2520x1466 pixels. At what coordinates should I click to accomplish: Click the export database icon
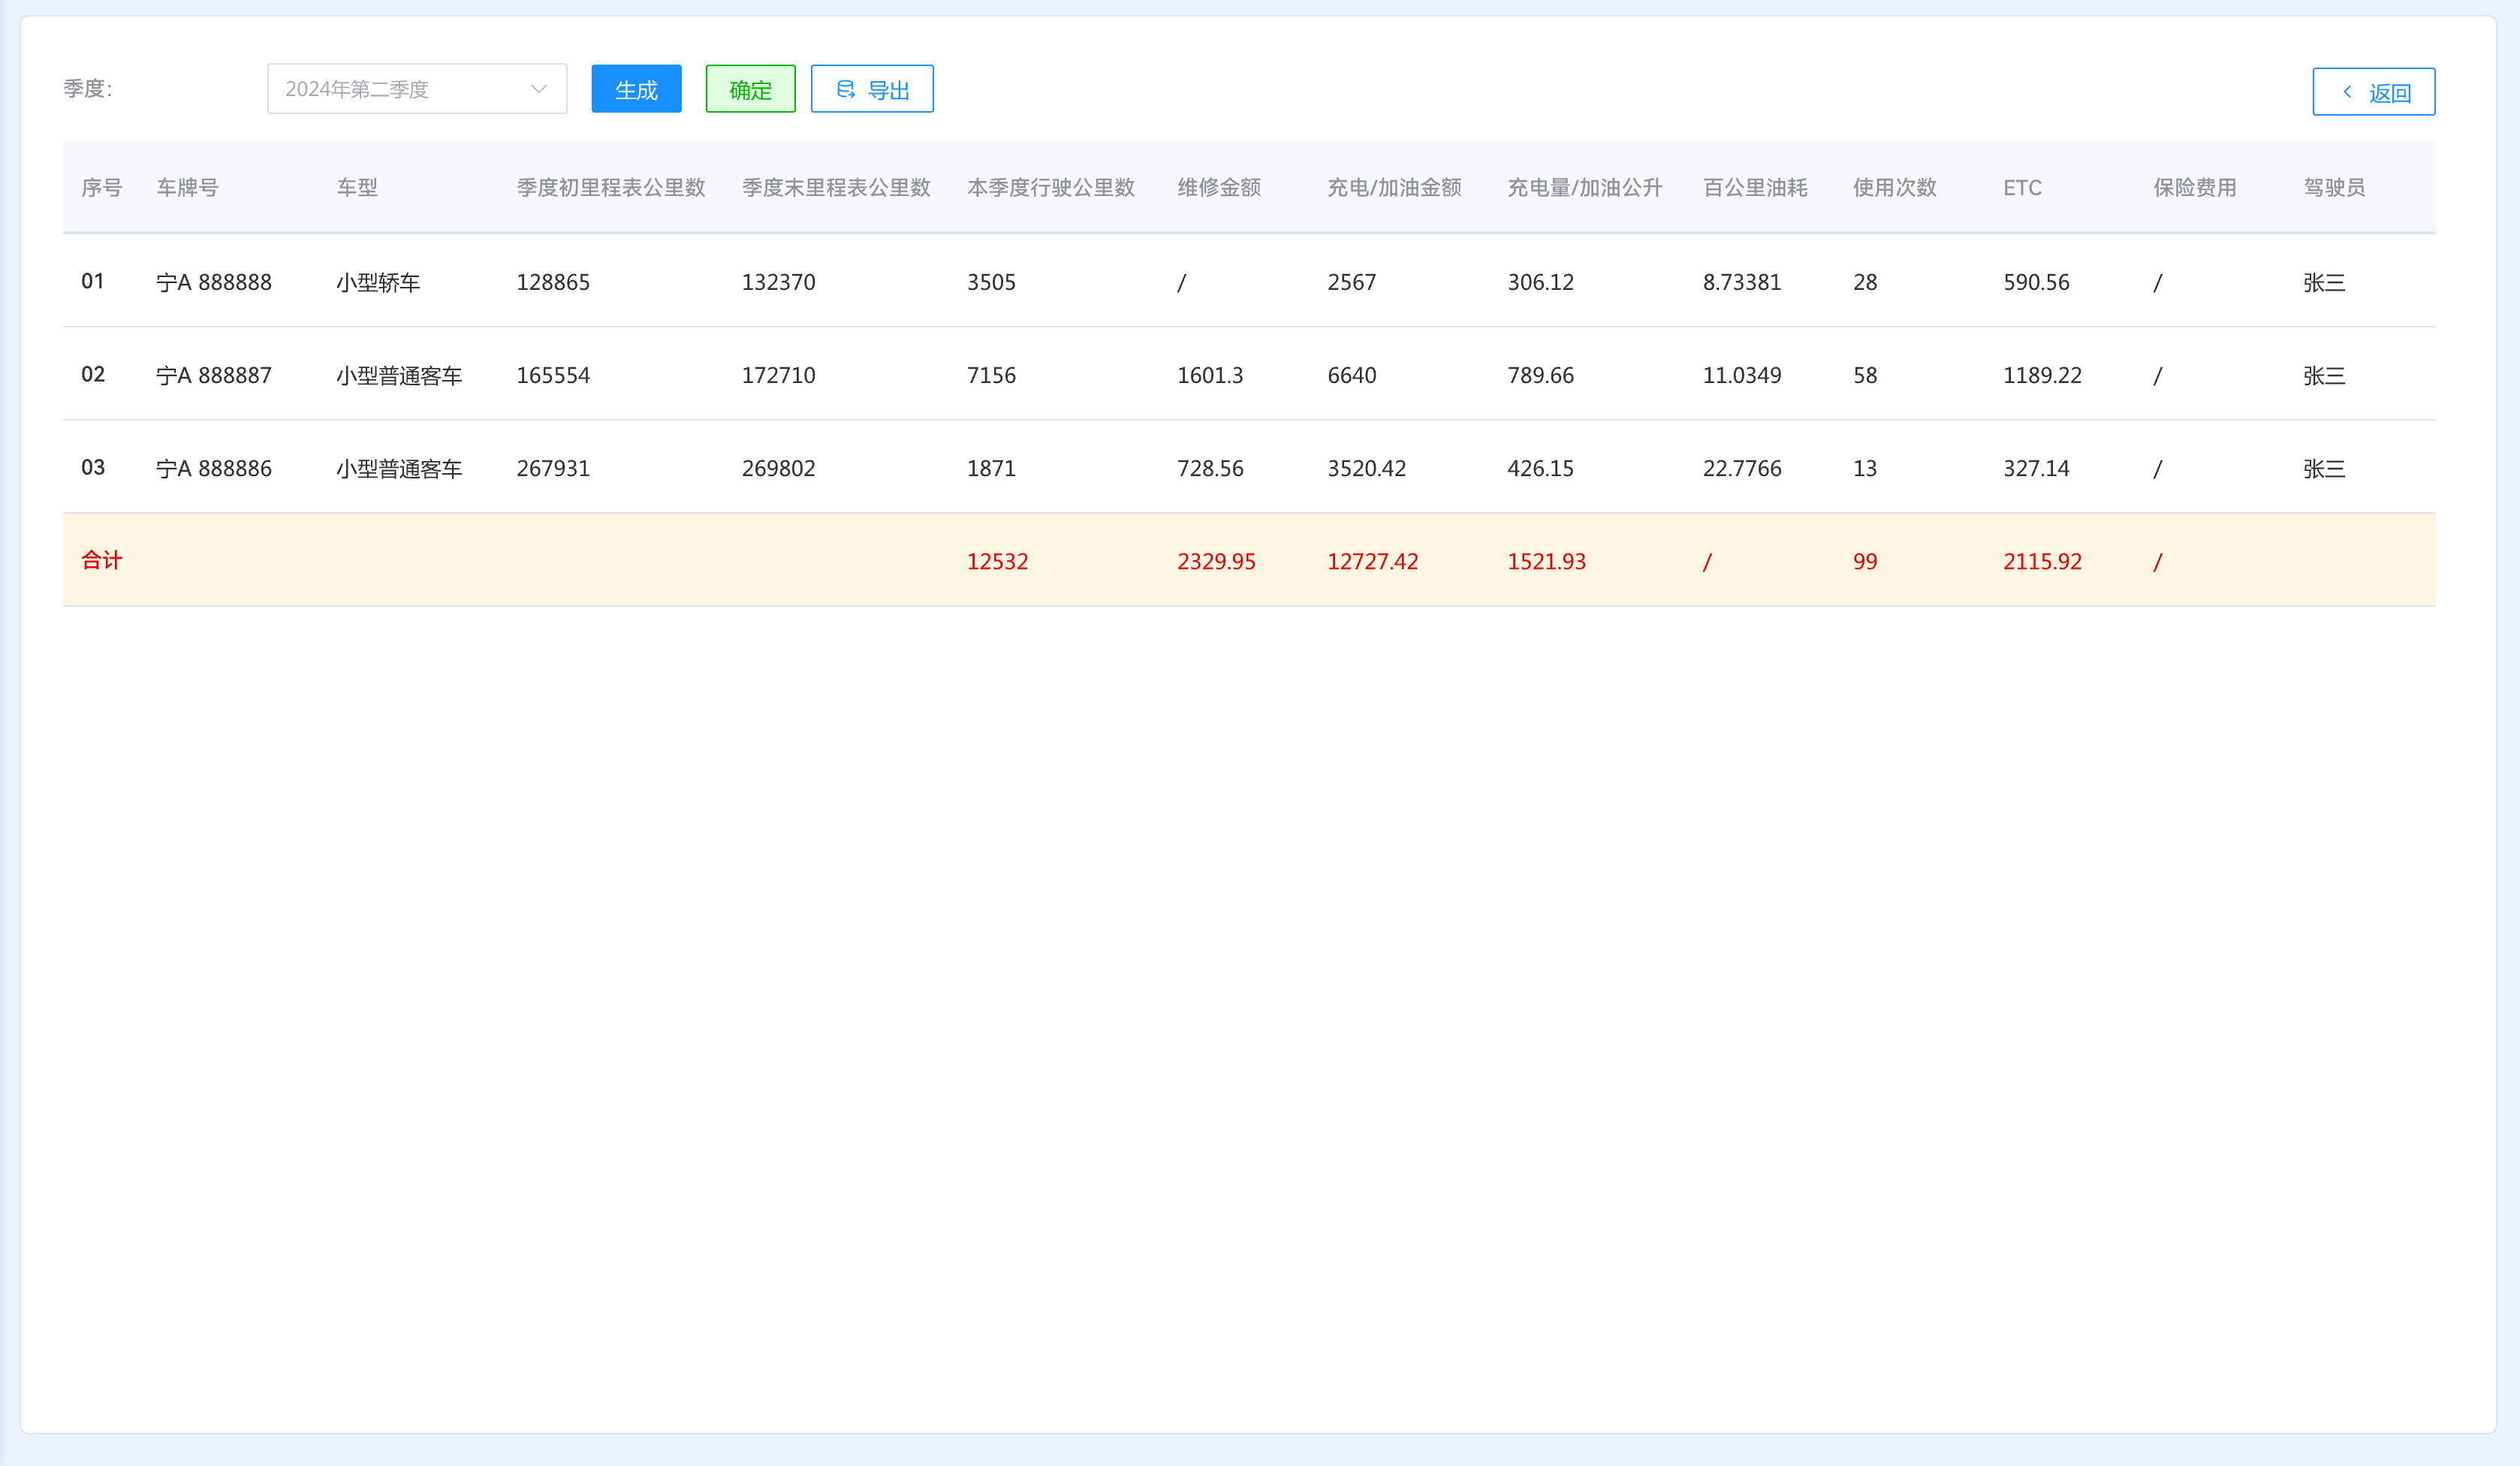coord(845,89)
